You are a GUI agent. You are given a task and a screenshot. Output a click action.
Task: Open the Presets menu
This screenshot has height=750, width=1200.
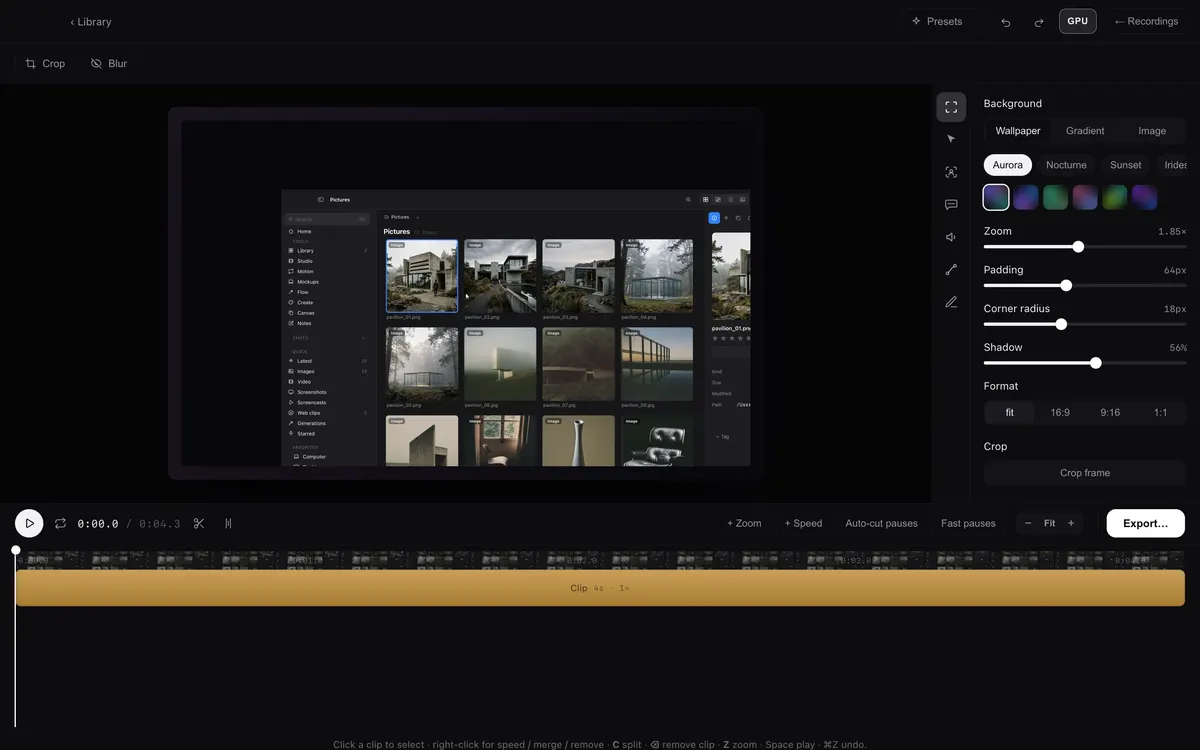click(937, 21)
